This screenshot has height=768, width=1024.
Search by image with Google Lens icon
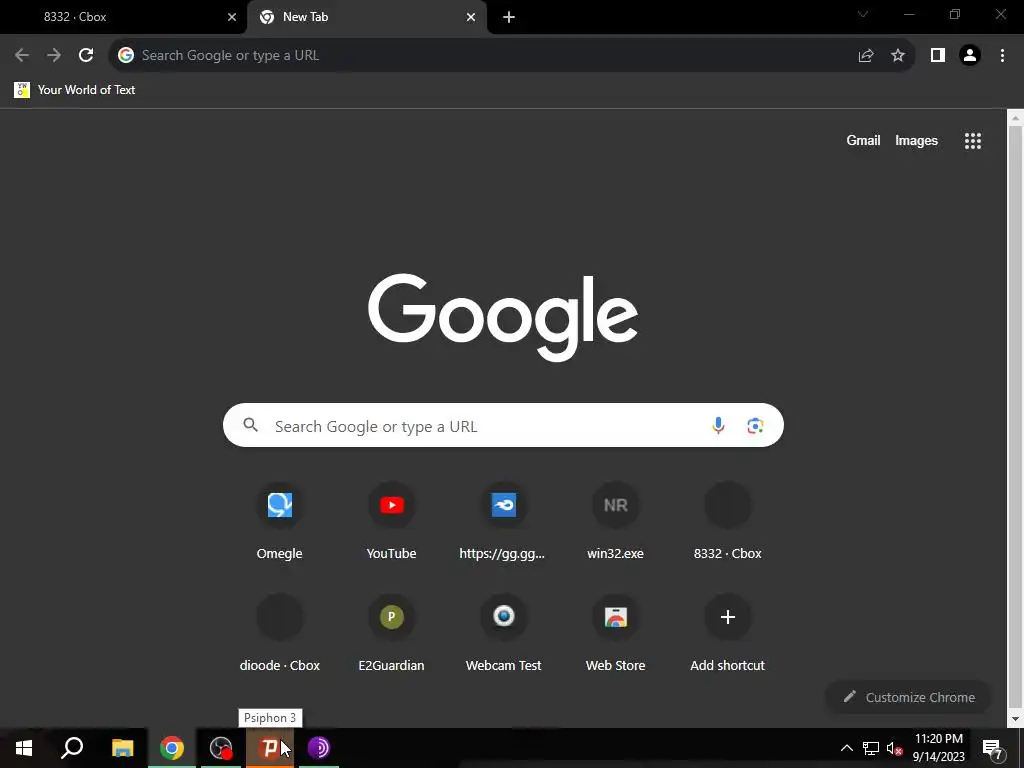pos(755,426)
